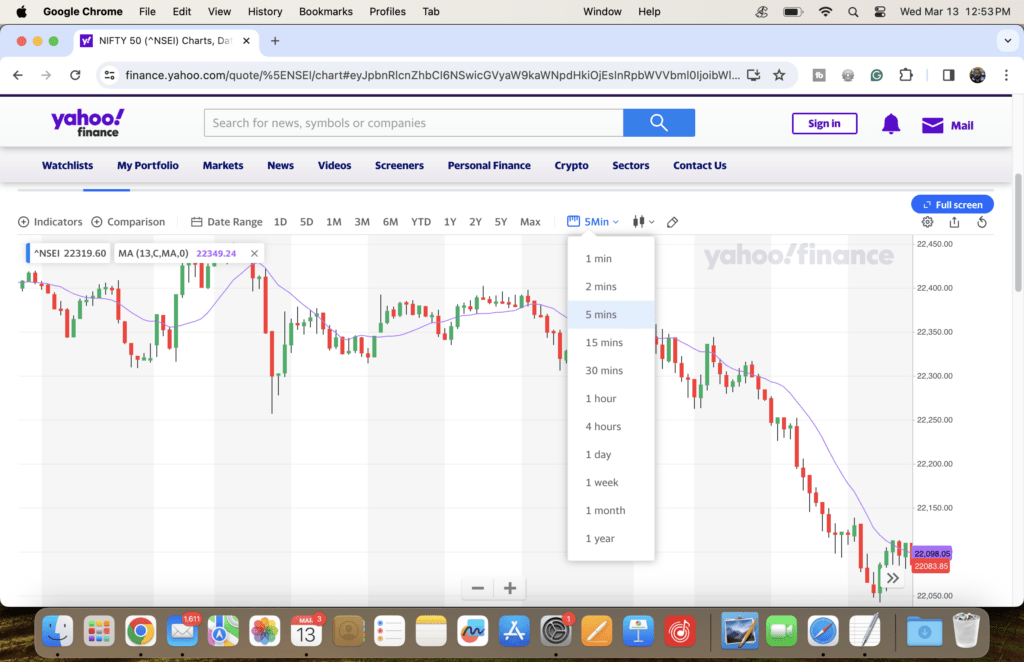Set range to 5D

pyautogui.click(x=306, y=222)
